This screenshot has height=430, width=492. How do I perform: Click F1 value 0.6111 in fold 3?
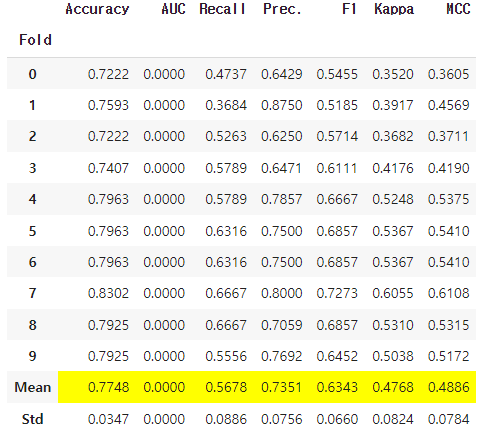point(337,168)
